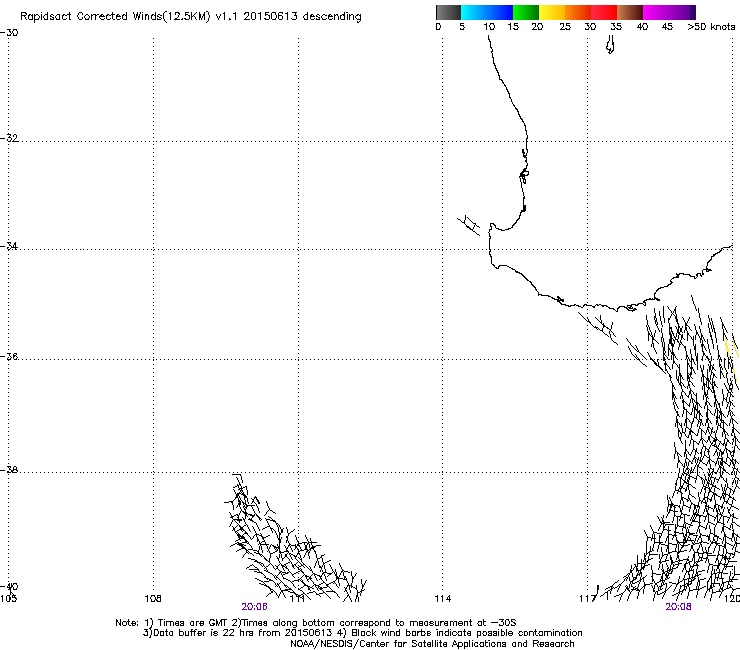Click the '114' longitude axis label

443,599
